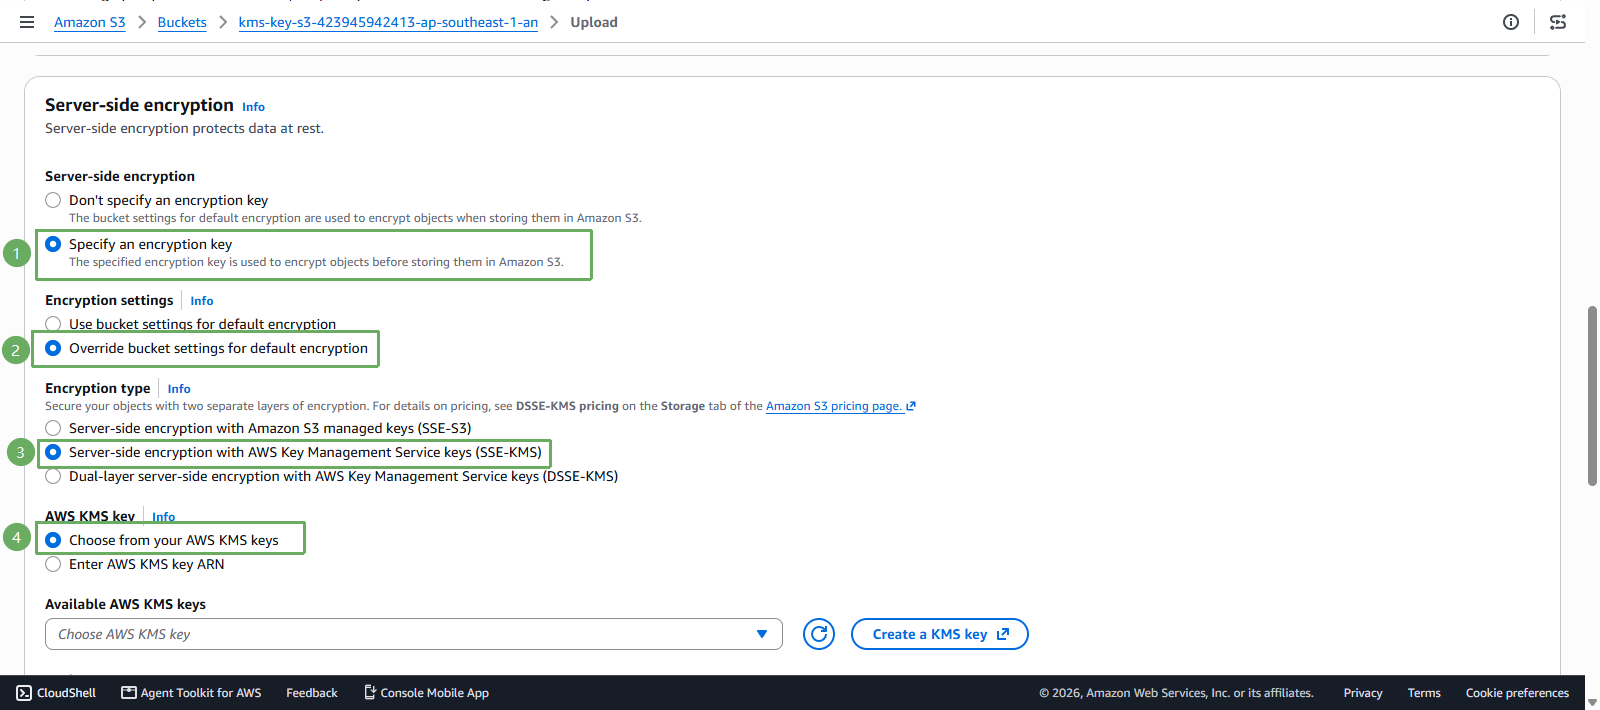This screenshot has height=710, width=1600.
Task: Open the hamburger navigation menu
Action: point(27,22)
